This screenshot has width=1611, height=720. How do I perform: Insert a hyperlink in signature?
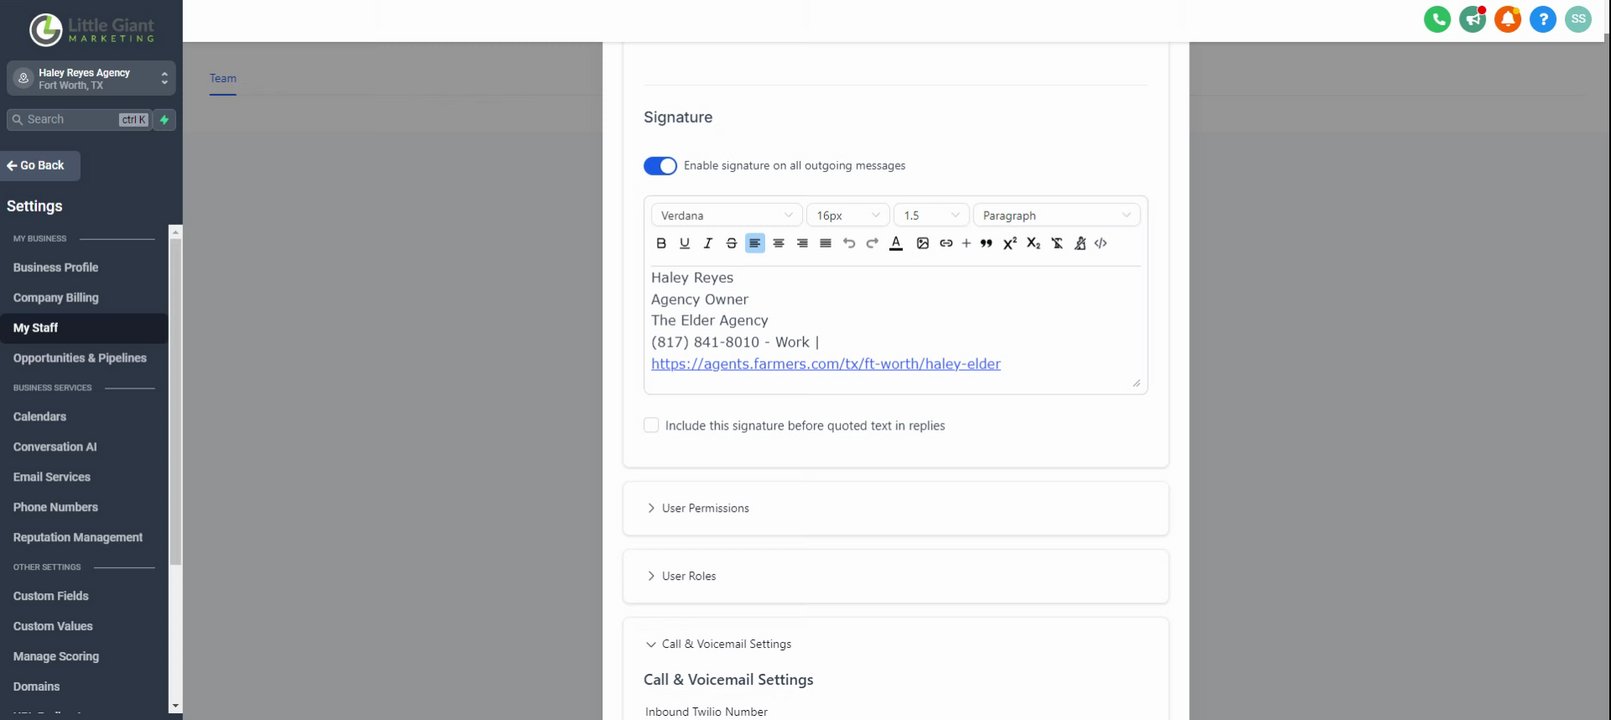point(946,243)
